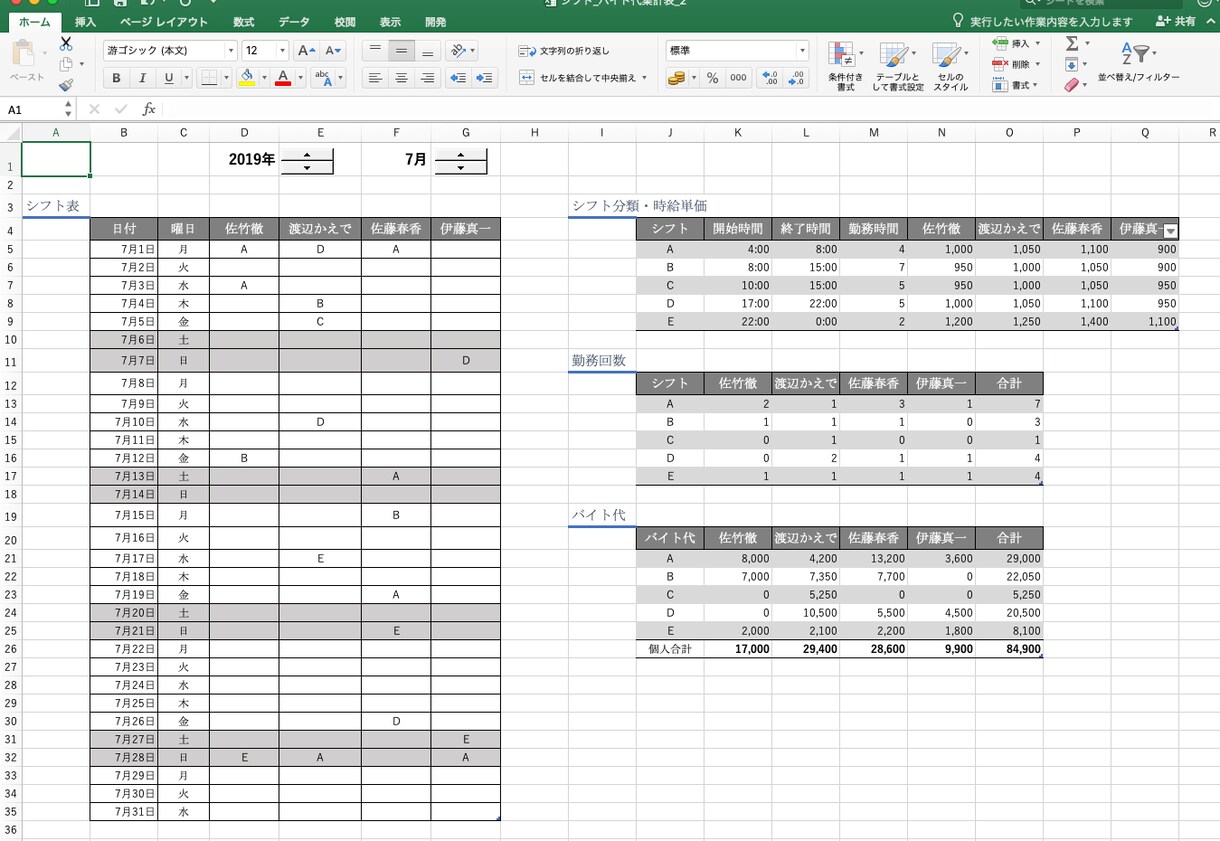Increase font size with the large A icon
Image resolution: width=1220 pixels, height=841 pixels.
click(x=307, y=50)
